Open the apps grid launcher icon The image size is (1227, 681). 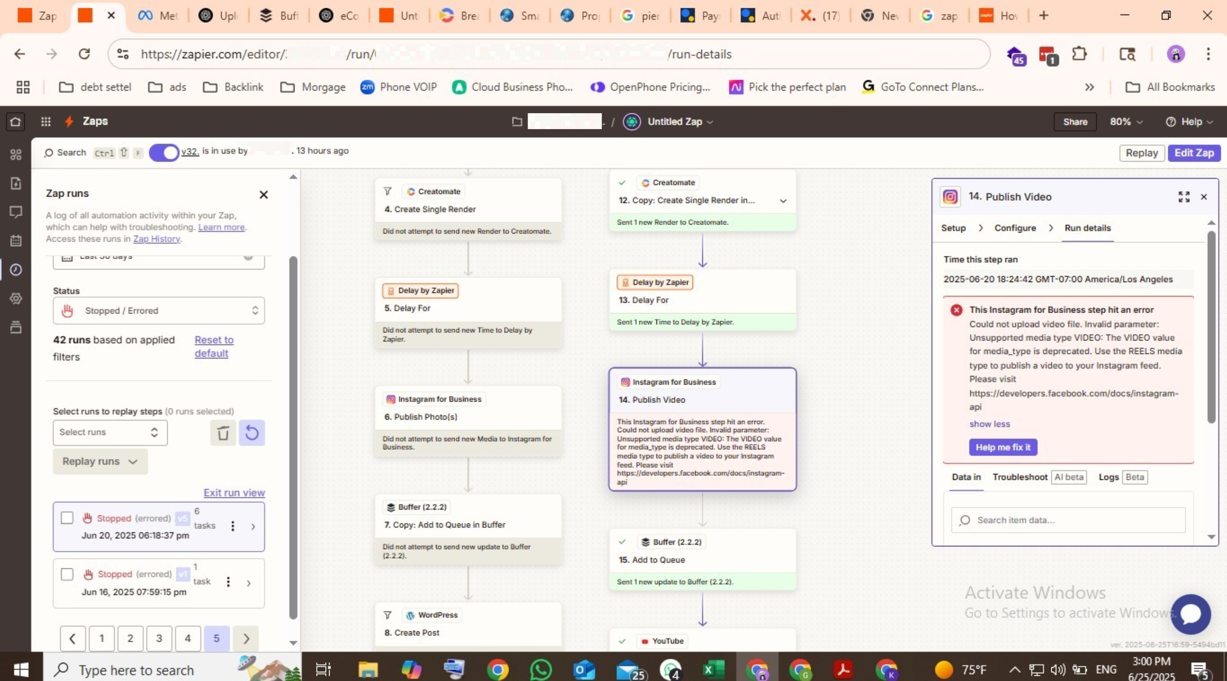[x=46, y=122]
